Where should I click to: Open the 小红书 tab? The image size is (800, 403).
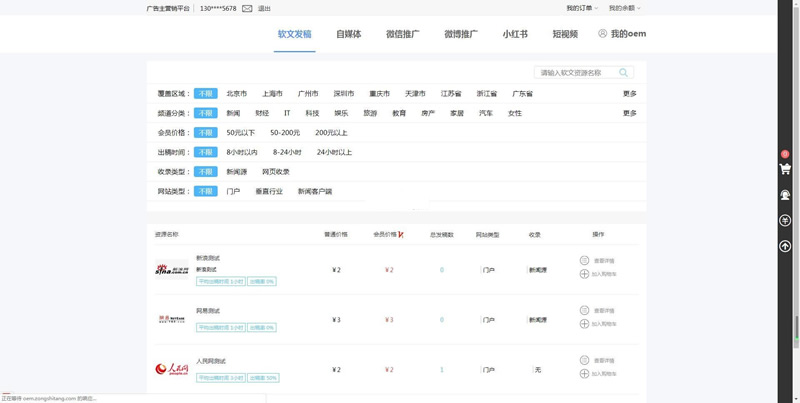coord(515,34)
